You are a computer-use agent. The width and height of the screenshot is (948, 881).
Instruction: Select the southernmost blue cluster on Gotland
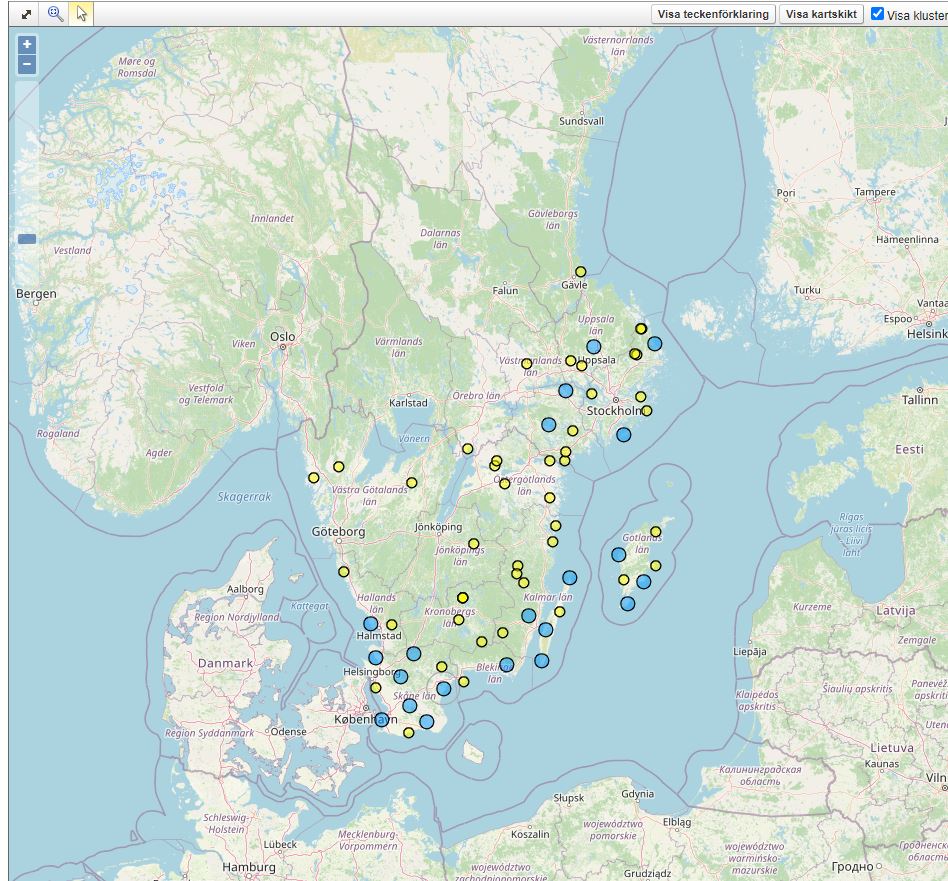click(627, 603)
